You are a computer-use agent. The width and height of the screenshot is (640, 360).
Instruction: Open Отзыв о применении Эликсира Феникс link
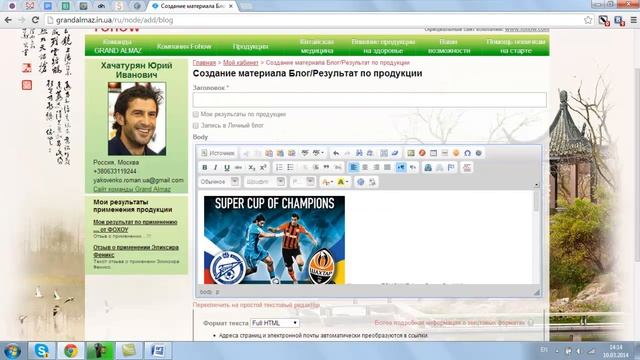(x=136, y=251)
